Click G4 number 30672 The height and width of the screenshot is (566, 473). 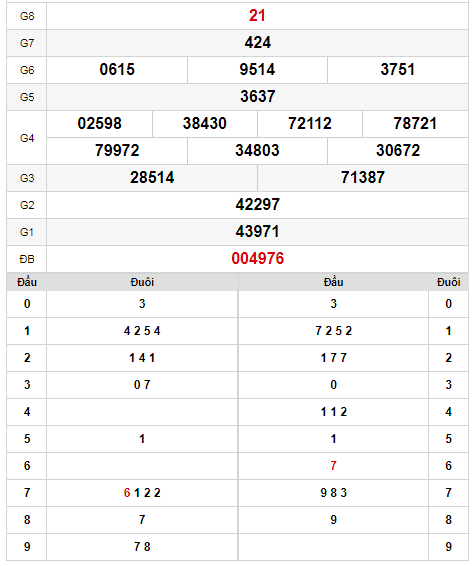(398, 151)
